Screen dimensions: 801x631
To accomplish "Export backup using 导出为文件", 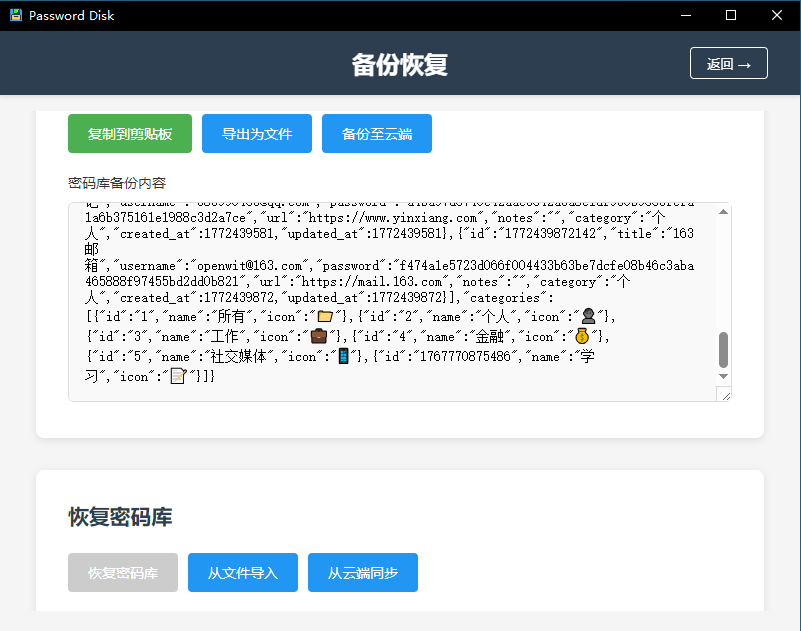I will click(257, 134).
